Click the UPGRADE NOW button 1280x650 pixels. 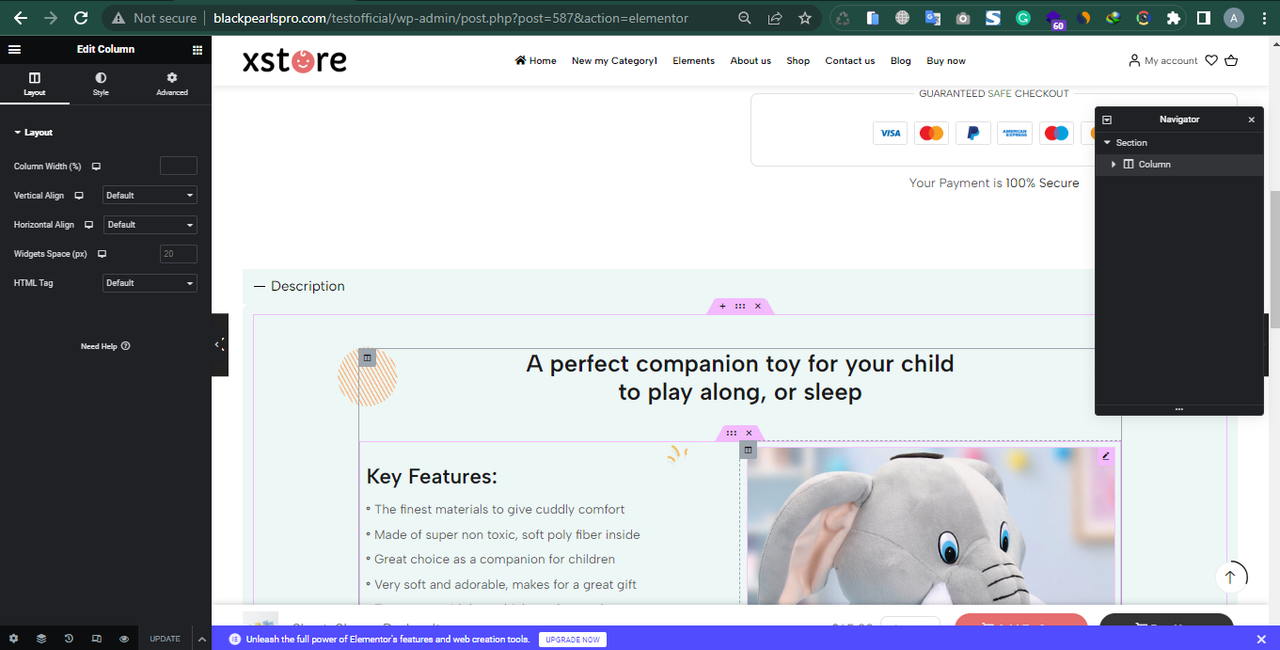pyautogui.click(x=573, y=639)
